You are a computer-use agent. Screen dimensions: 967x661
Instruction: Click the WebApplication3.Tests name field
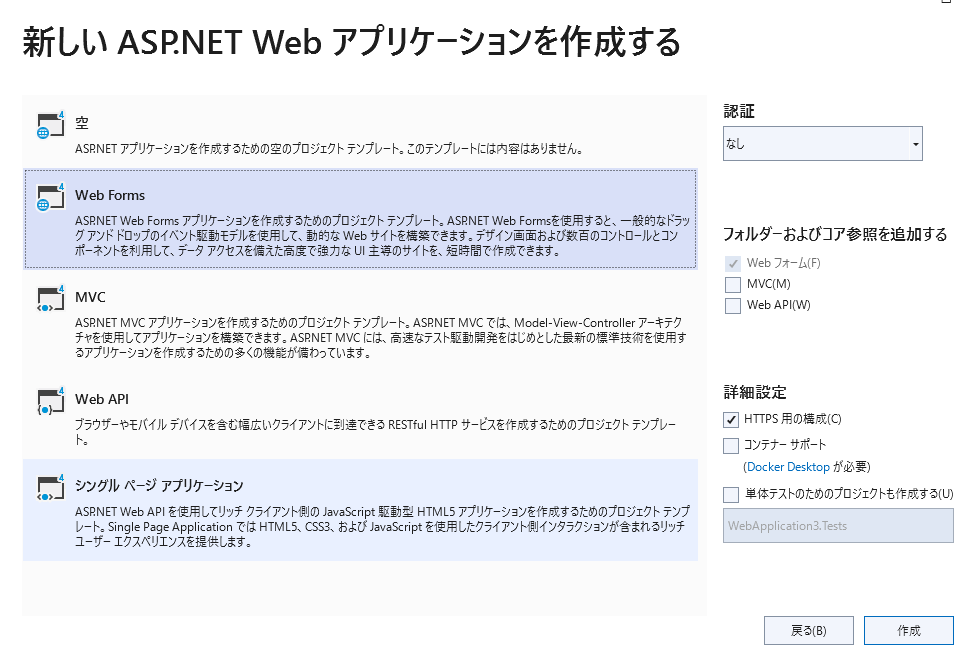click(x=838, y=526)
